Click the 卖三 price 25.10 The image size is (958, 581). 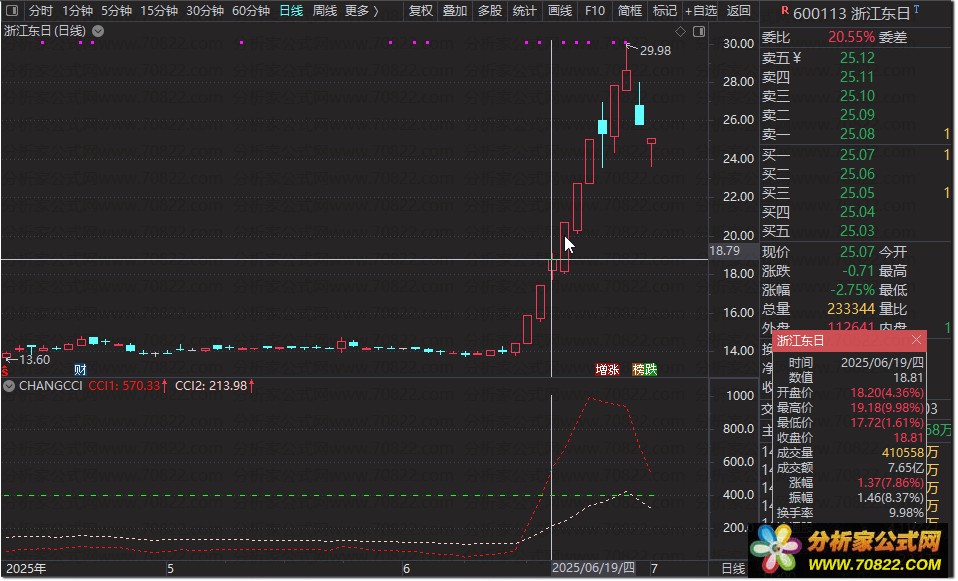pyautogui.click(x=857, y=96)
